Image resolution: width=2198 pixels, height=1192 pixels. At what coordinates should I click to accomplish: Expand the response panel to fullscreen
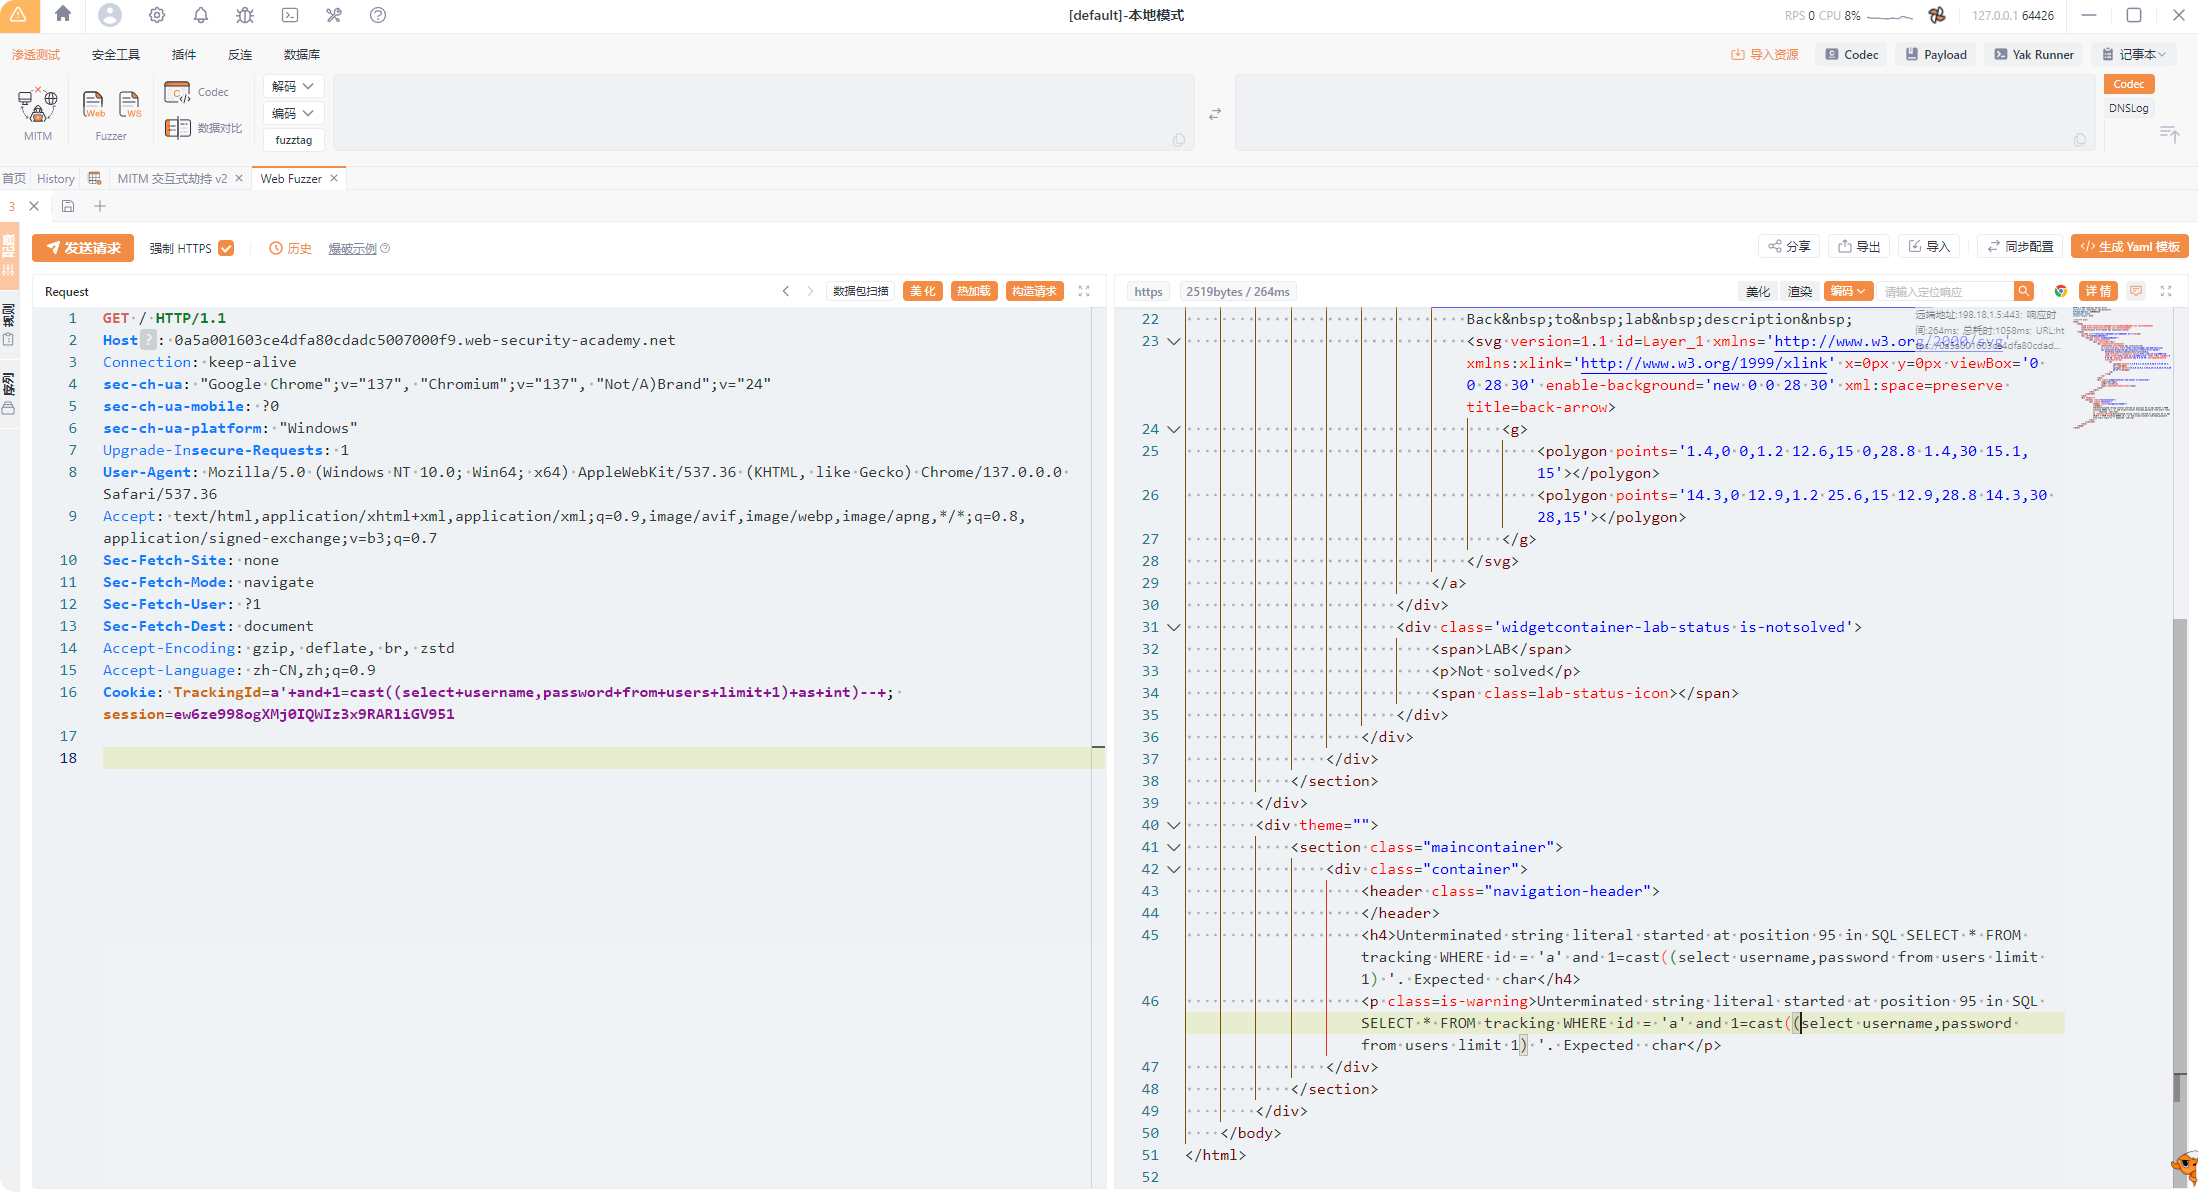point(2166,291)
